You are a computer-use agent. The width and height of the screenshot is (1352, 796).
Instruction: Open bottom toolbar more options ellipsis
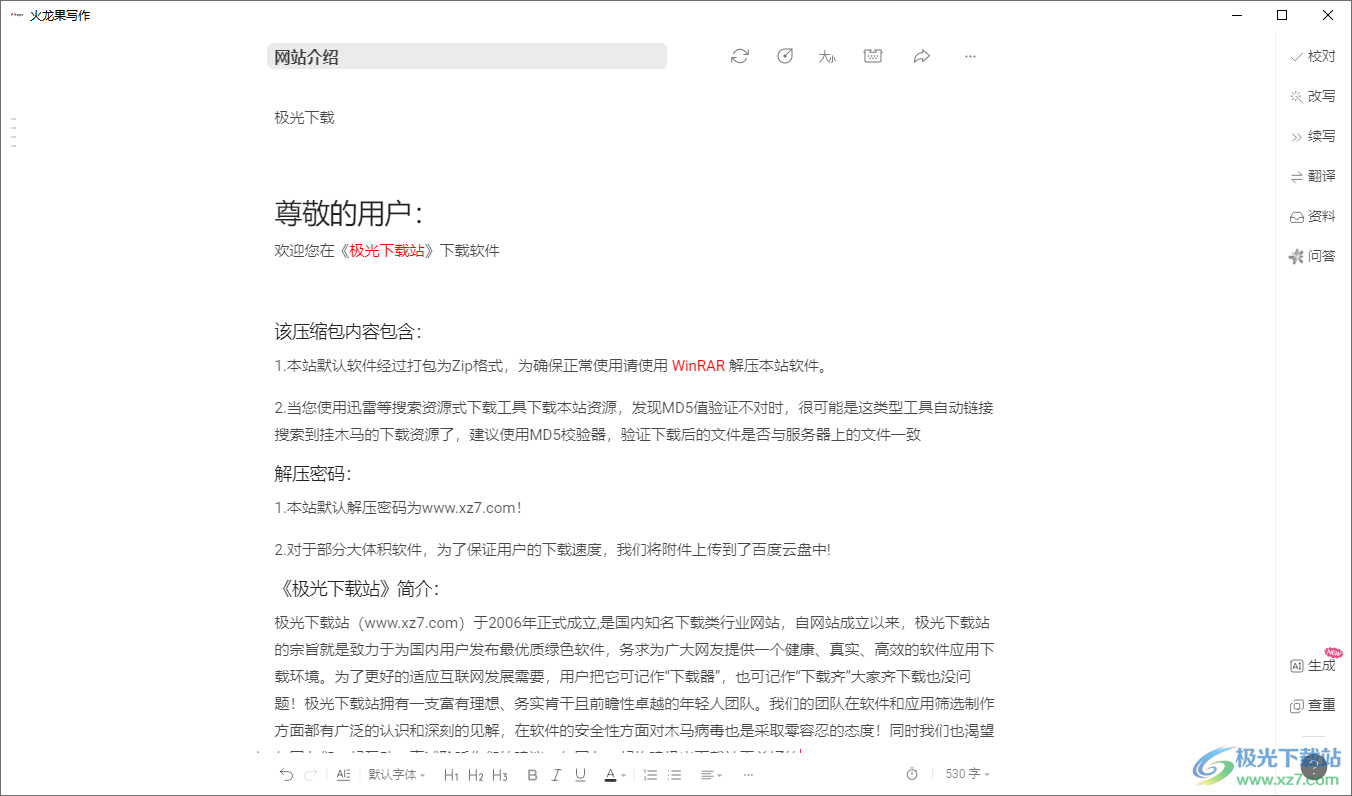pyautogui.click(x=748, y=775)
